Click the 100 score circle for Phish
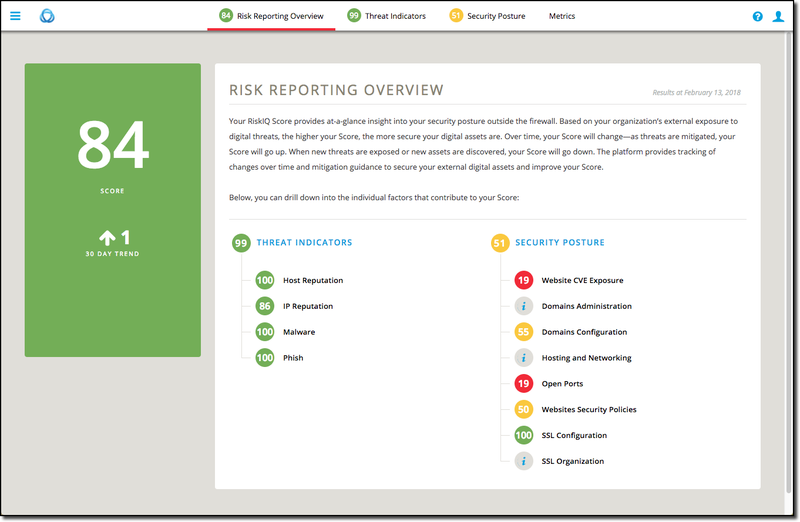This screenshot has width=800, height=522. (264, 358)
